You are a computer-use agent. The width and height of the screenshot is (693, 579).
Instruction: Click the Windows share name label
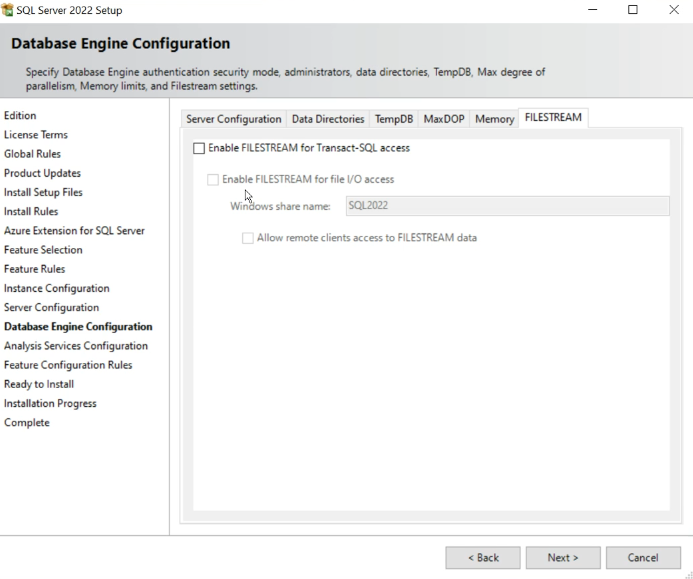pyautogui.click(x=280, y=206)
